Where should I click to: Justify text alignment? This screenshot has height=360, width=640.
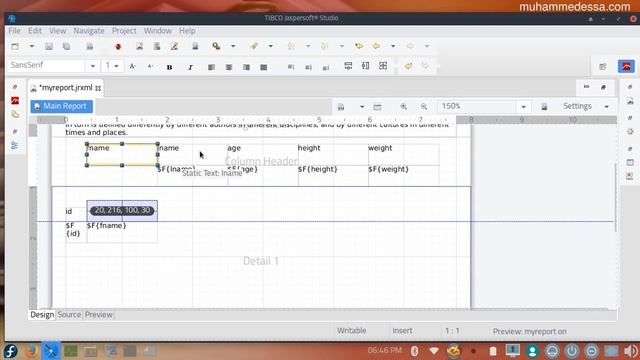click(264, 67)
